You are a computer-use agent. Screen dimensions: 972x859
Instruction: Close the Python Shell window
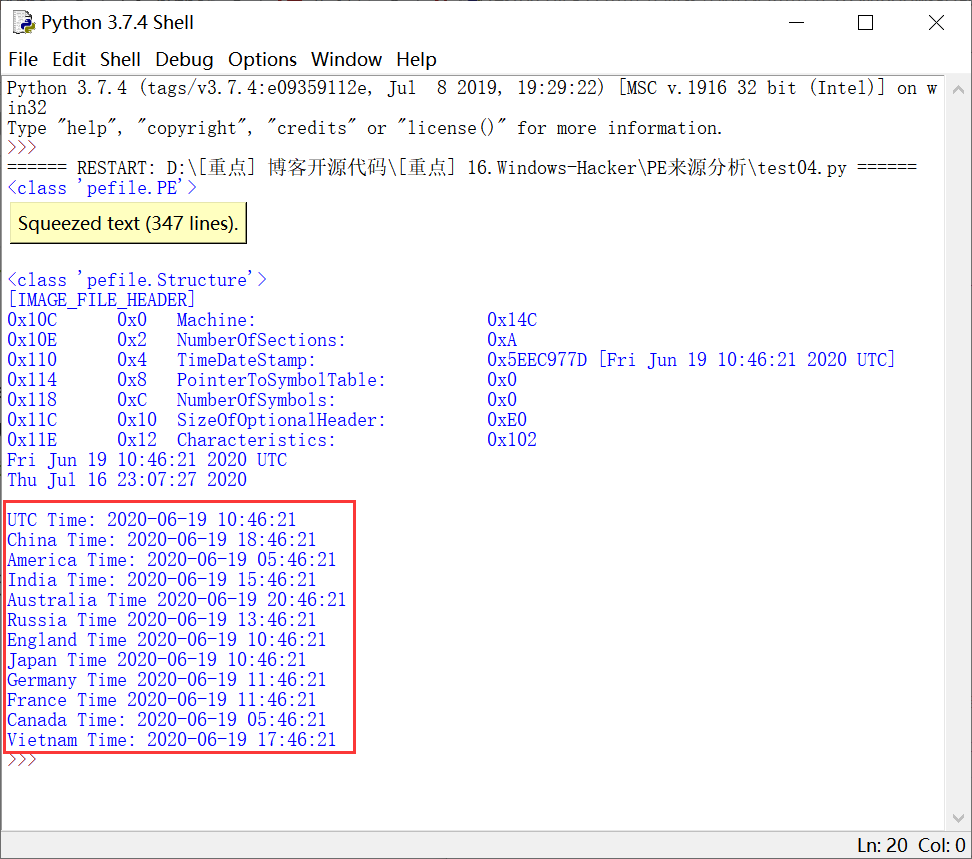tap(936, 22)
